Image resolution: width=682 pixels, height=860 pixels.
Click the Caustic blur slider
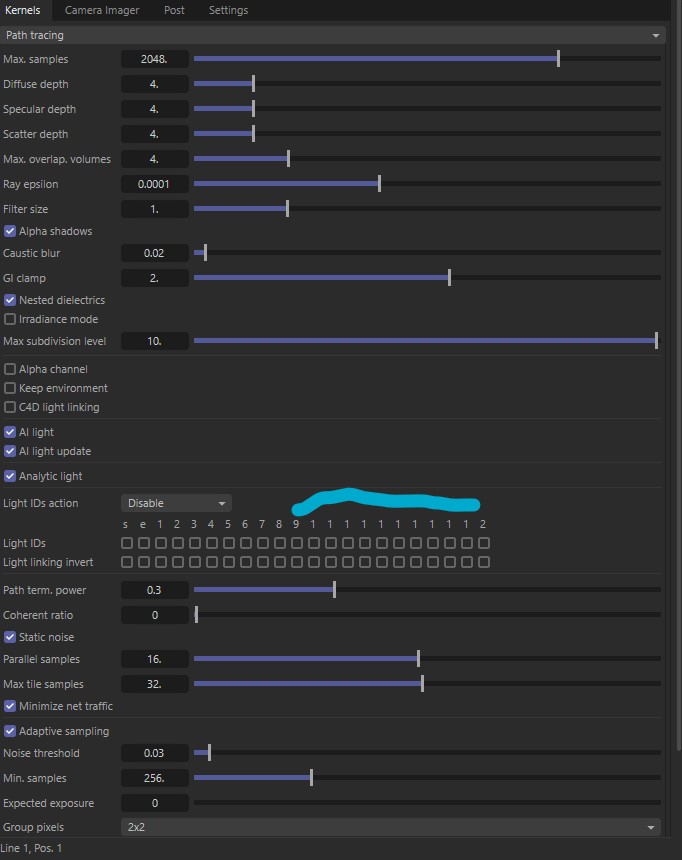427,253
